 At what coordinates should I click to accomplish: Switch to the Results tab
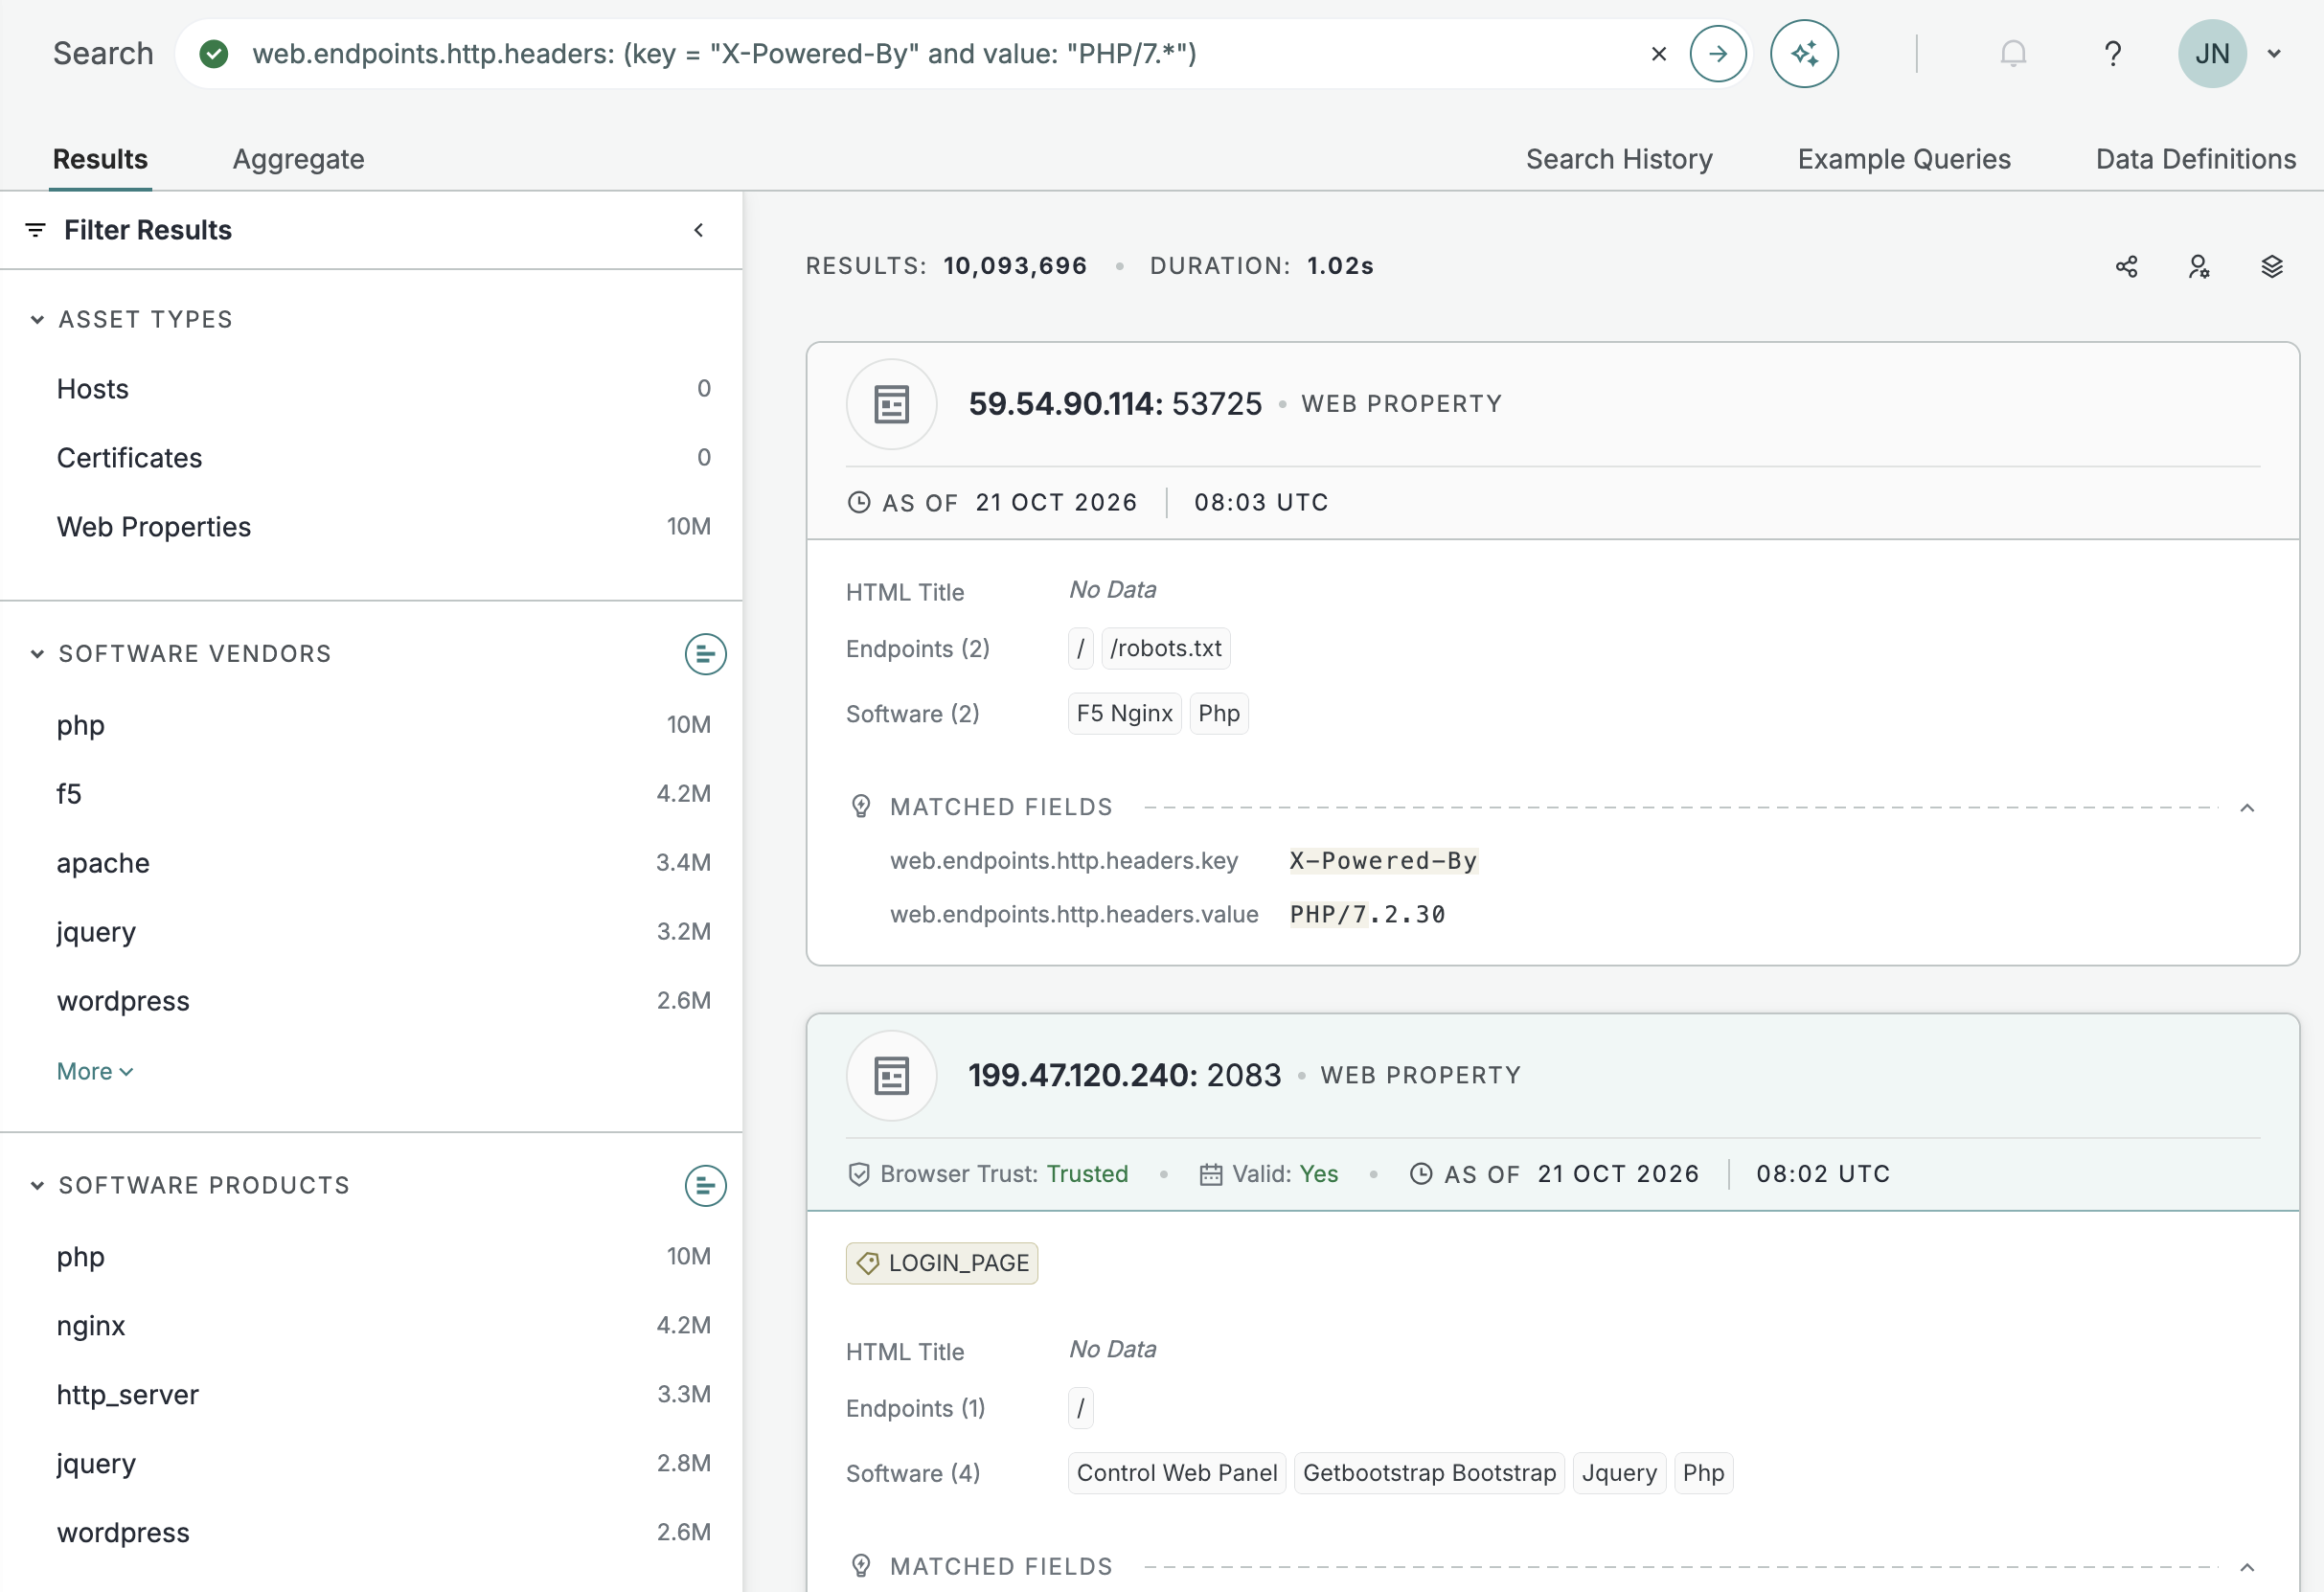click(x=100, y=159)
